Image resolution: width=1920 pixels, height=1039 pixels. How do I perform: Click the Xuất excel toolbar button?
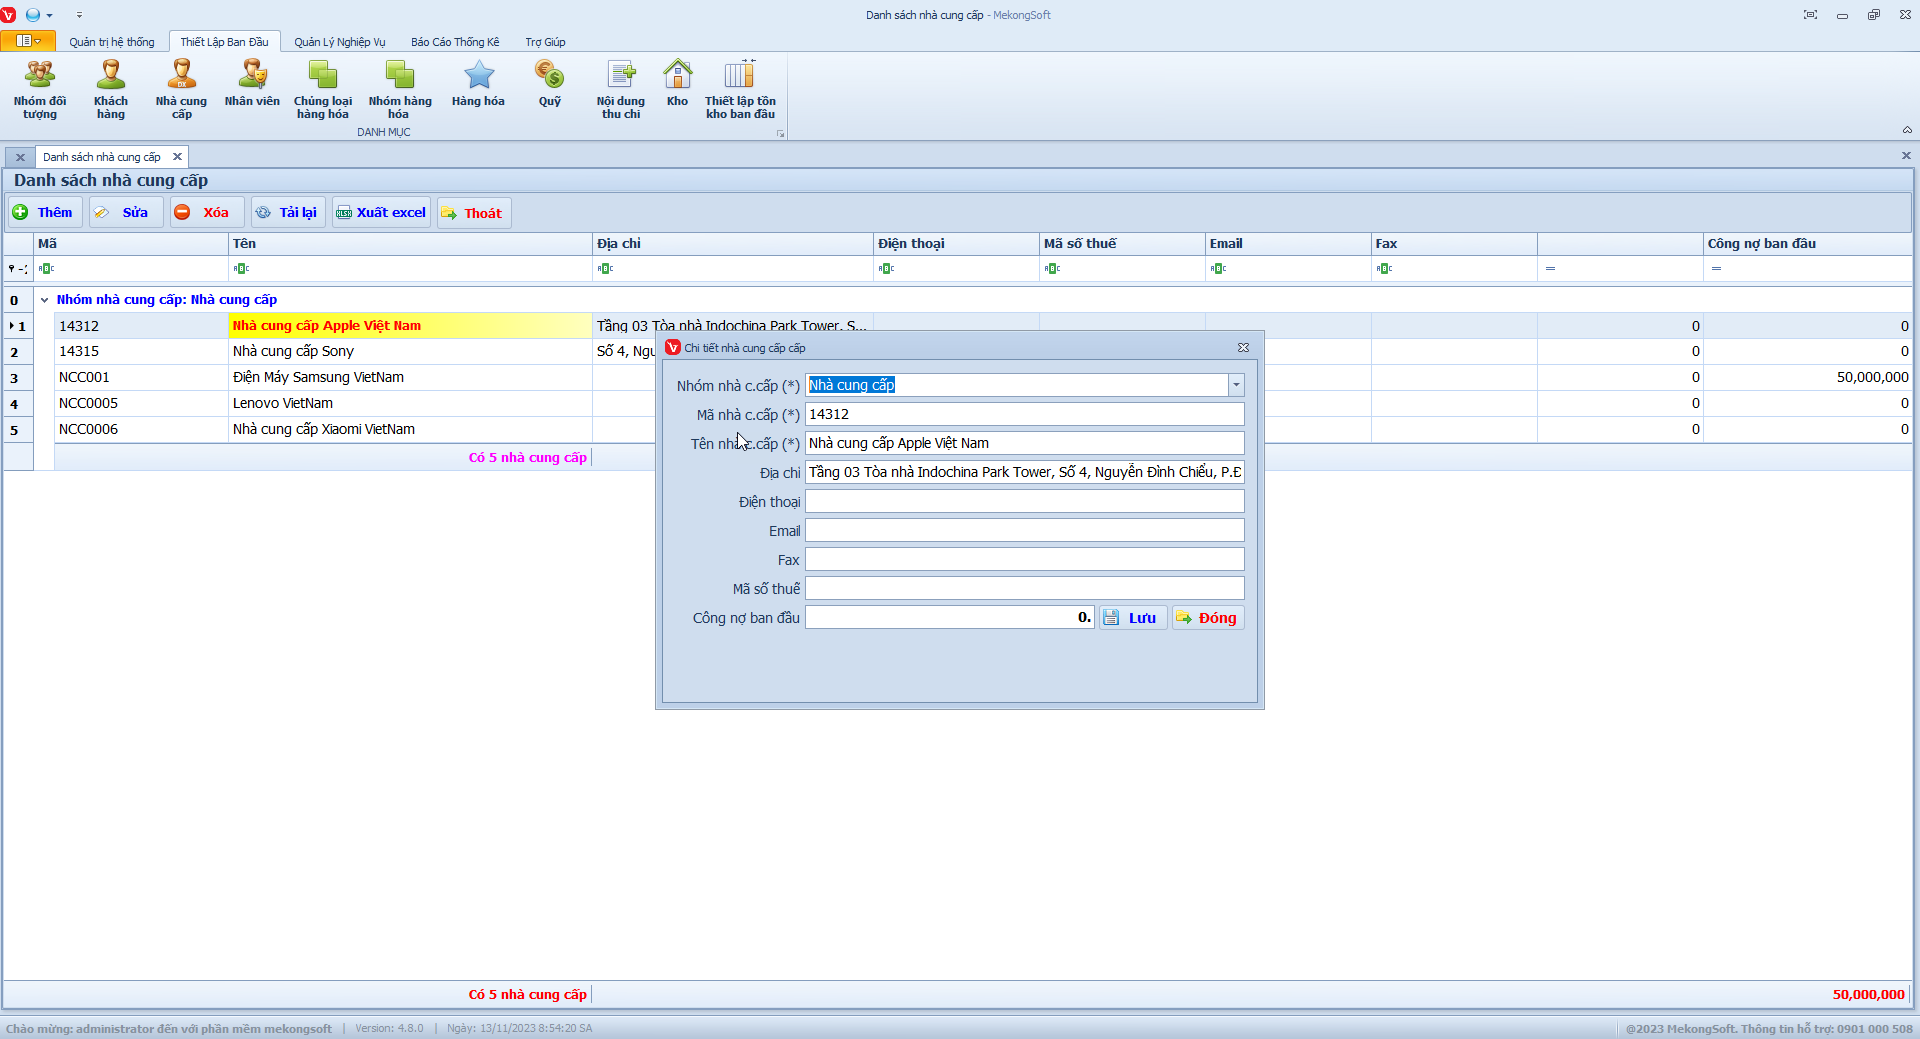382,213
